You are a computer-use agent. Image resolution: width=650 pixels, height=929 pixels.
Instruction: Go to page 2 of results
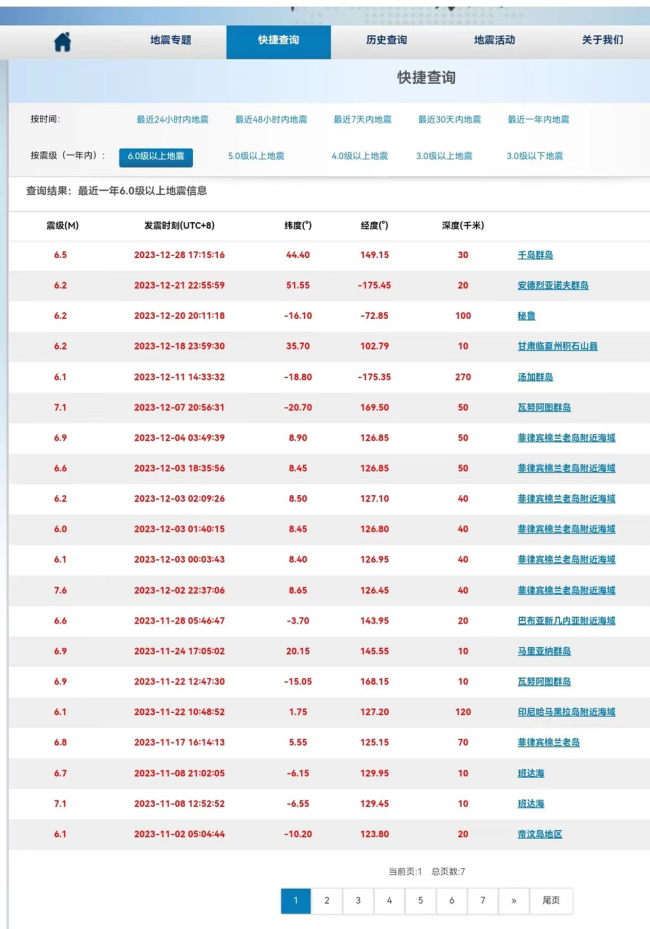pos(326,901)
